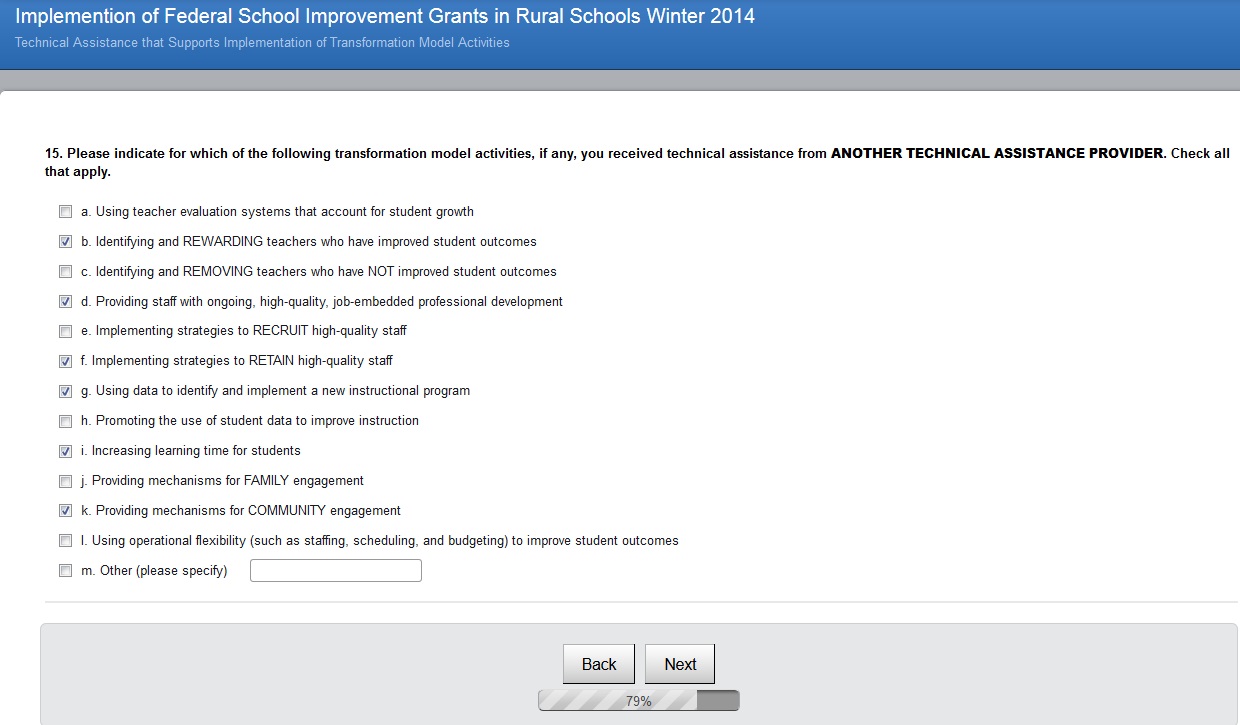Click label 'j. Providing mechanisms for FAMILY engagement'
1240x725 pixels.
222,481
